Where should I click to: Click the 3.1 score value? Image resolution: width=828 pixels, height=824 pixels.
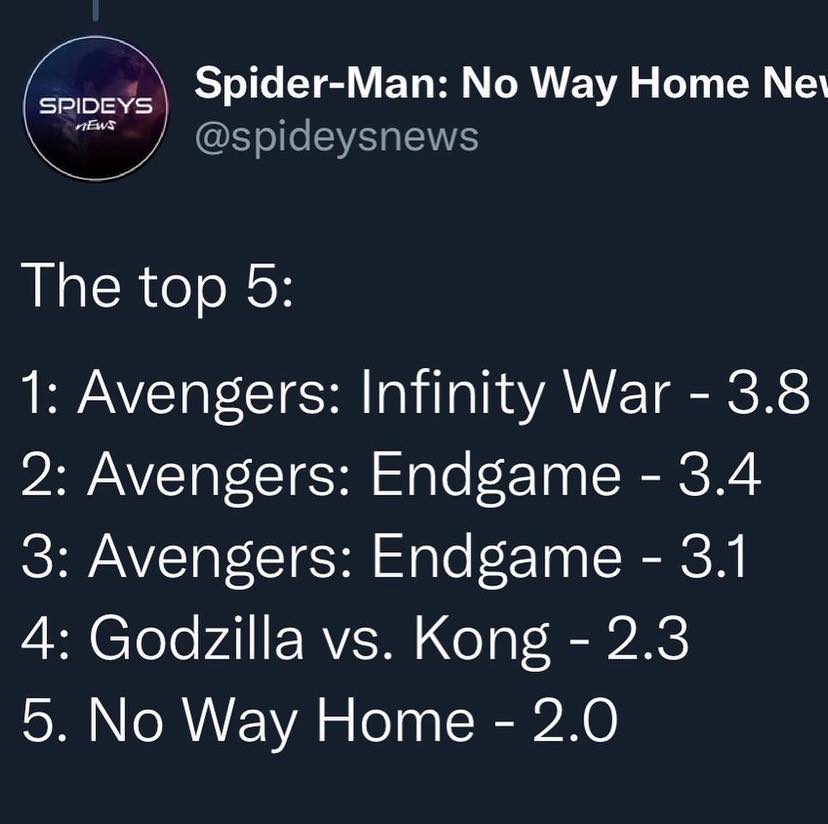(713, 555)
